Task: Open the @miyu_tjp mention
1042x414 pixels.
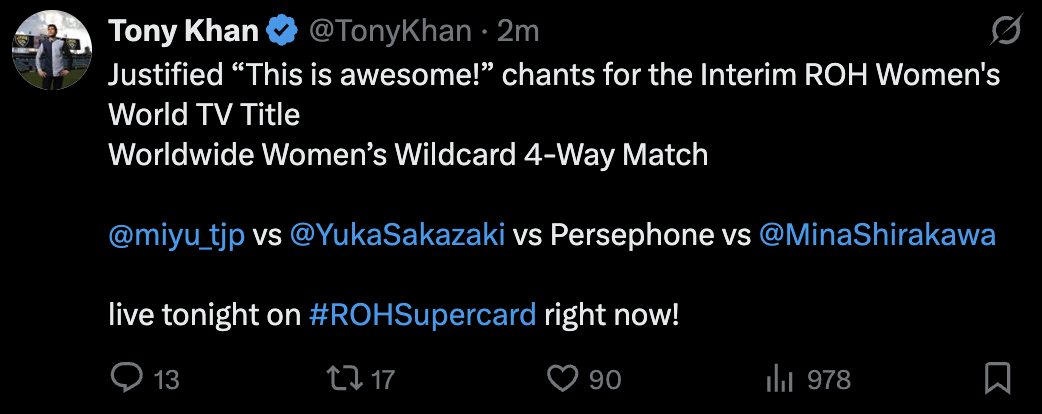Action: coord(176,236)
